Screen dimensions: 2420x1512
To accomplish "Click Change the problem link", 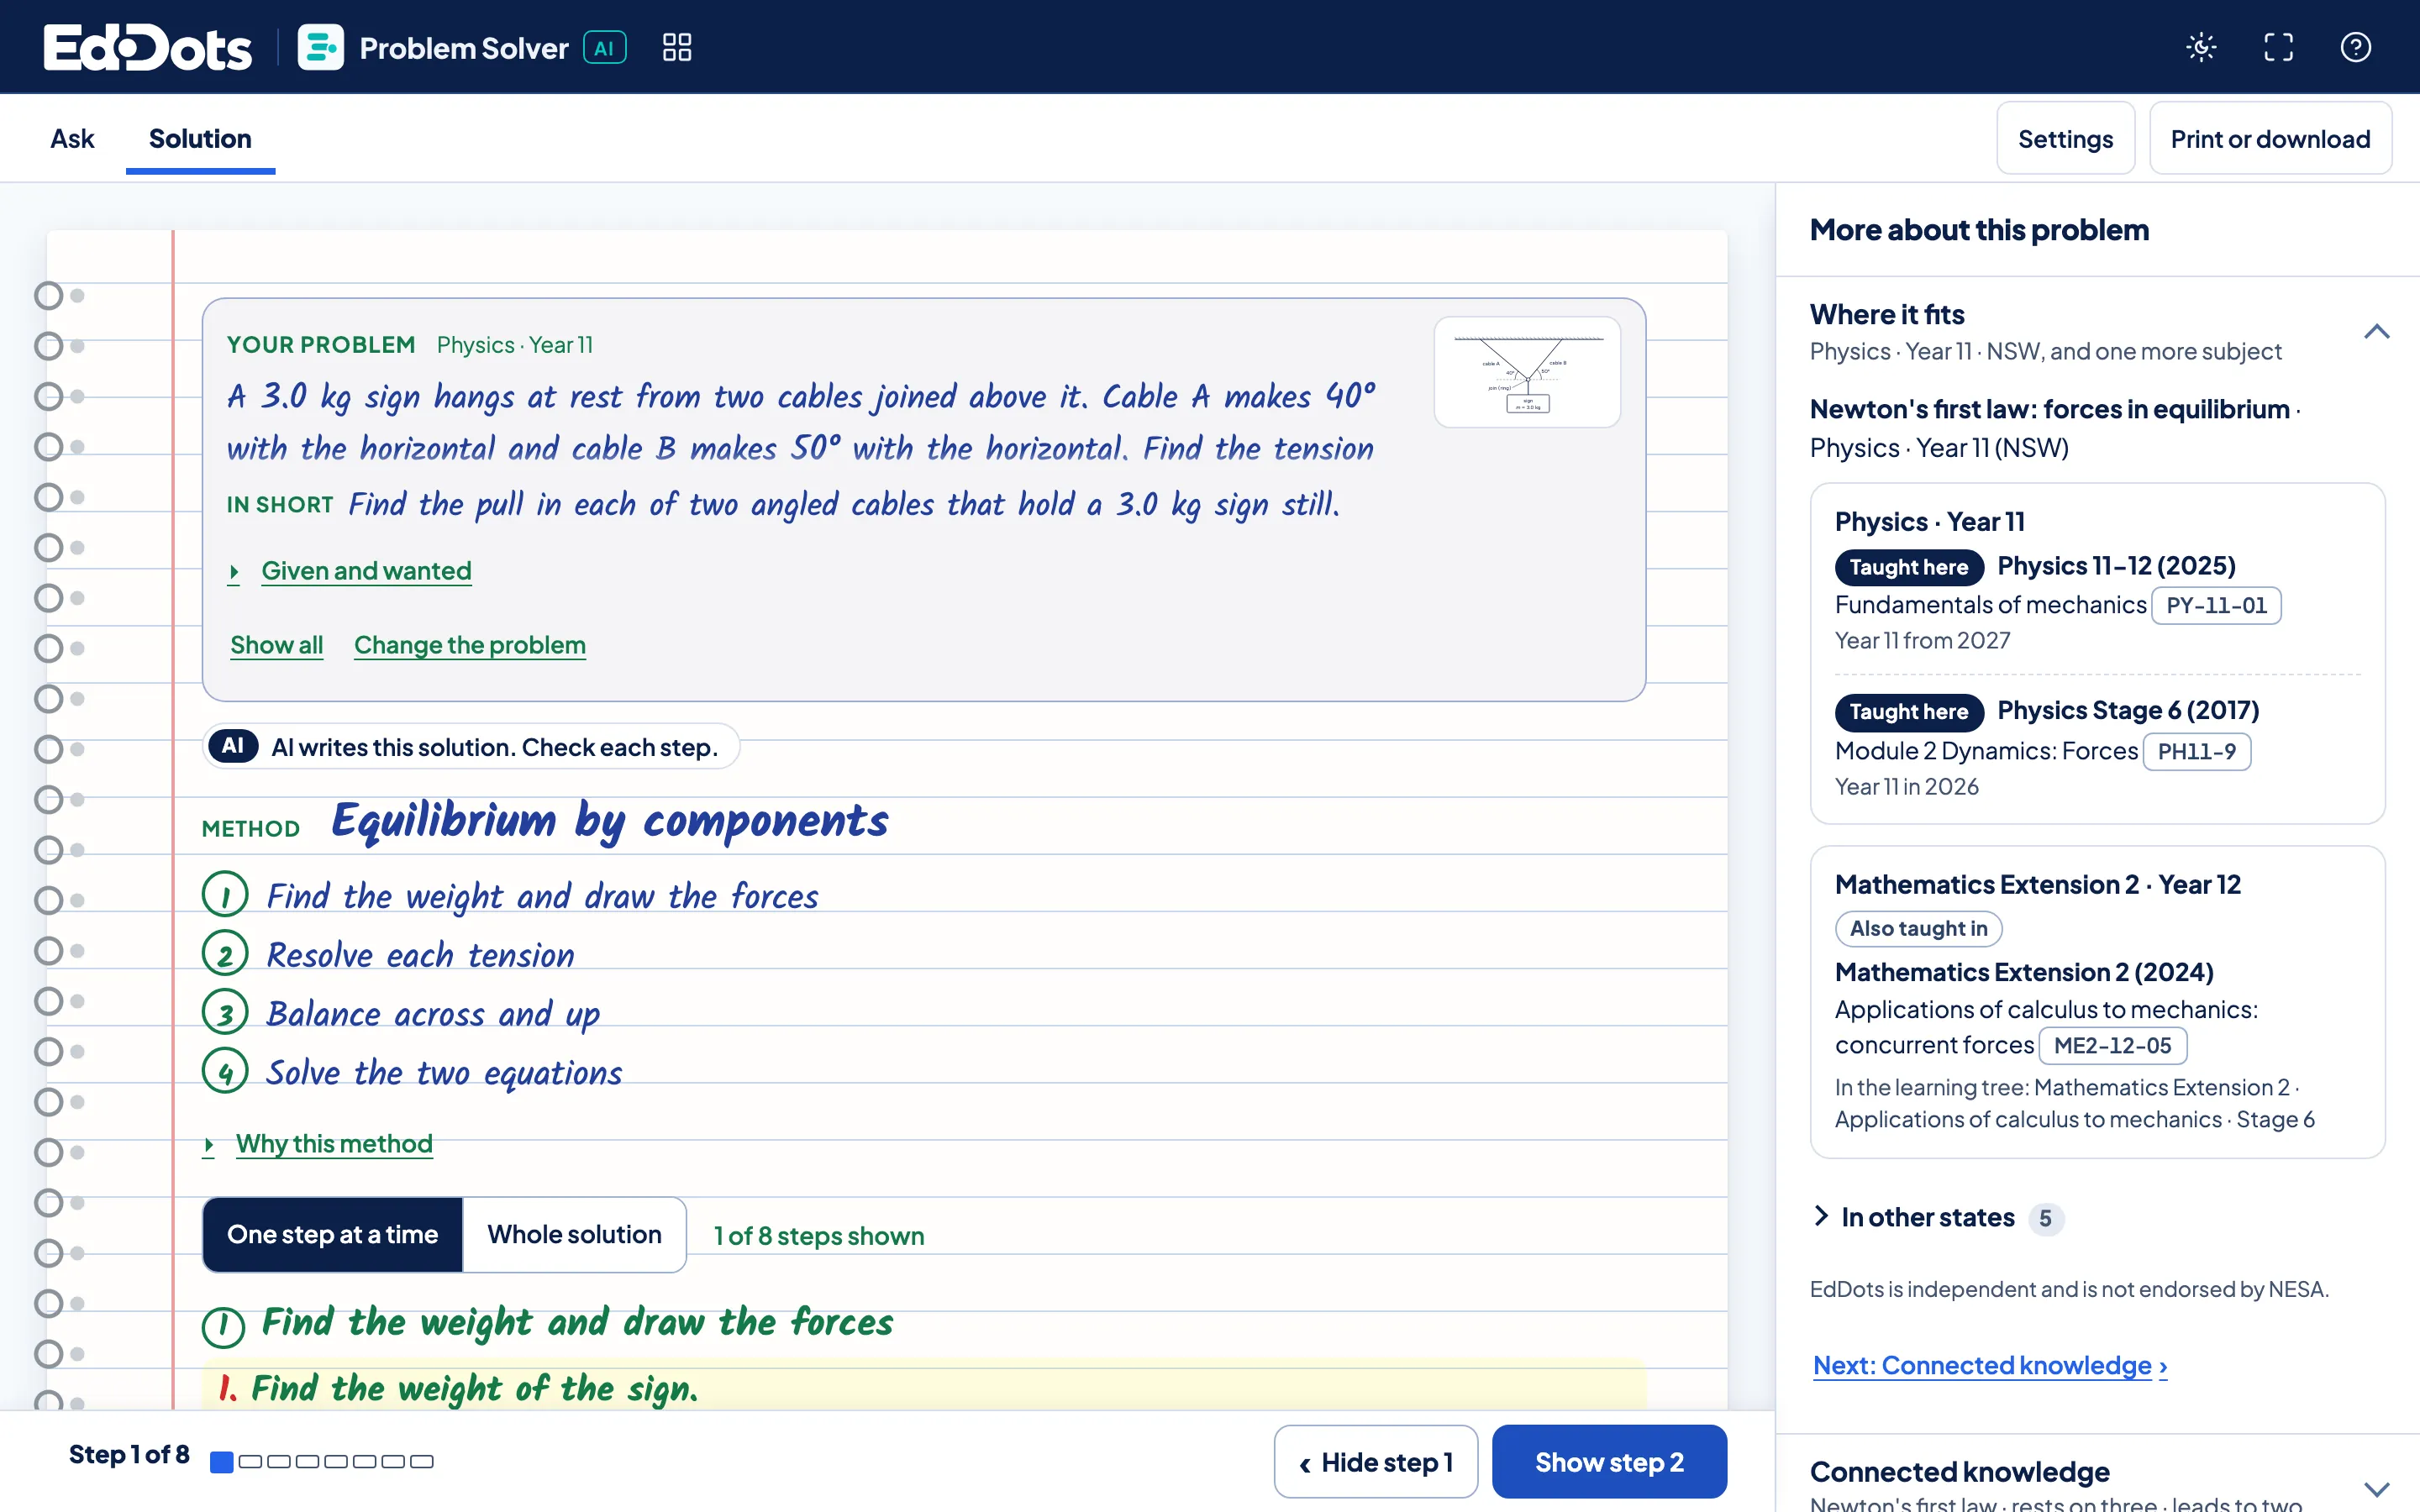I will 470,645.
